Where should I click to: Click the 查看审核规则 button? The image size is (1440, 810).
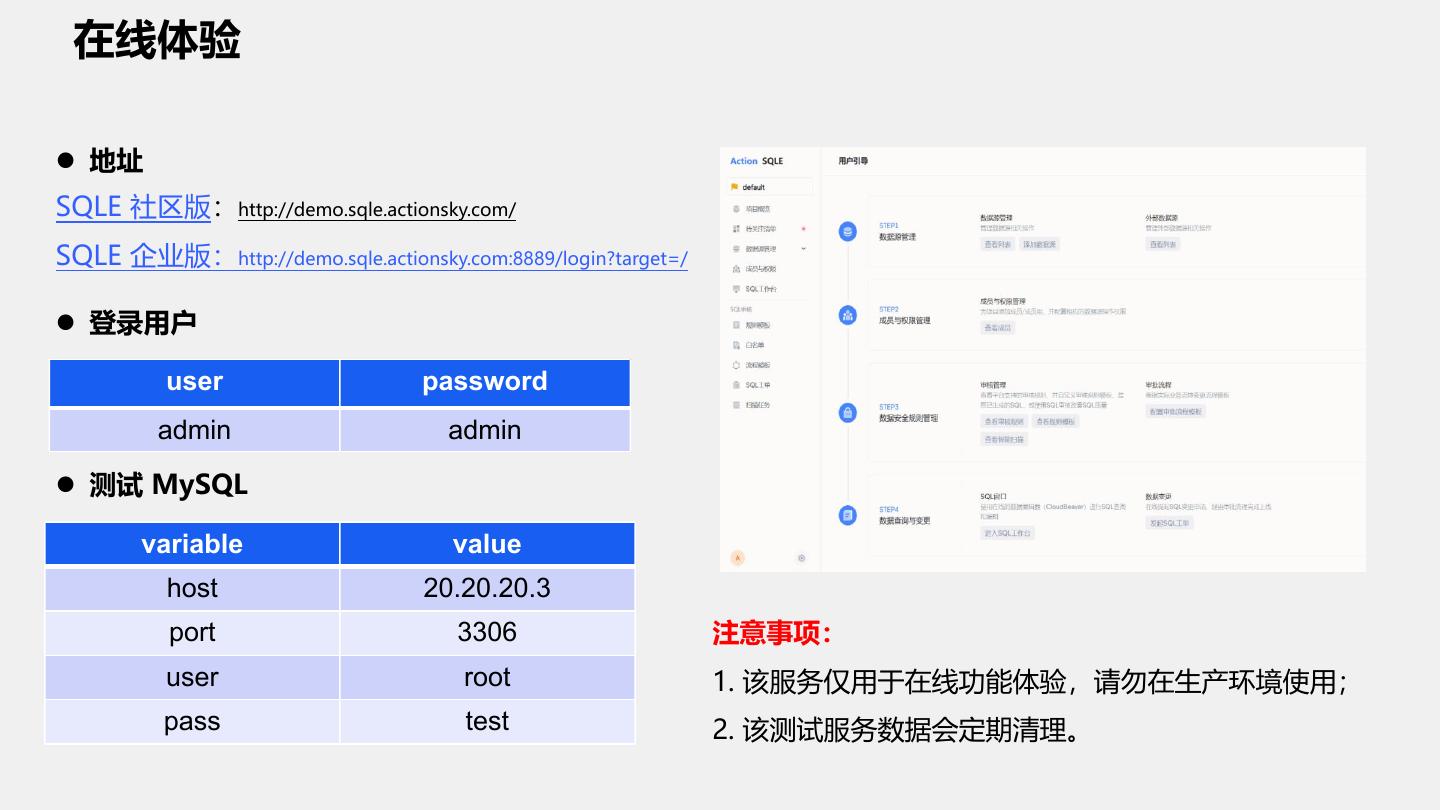1004,422
